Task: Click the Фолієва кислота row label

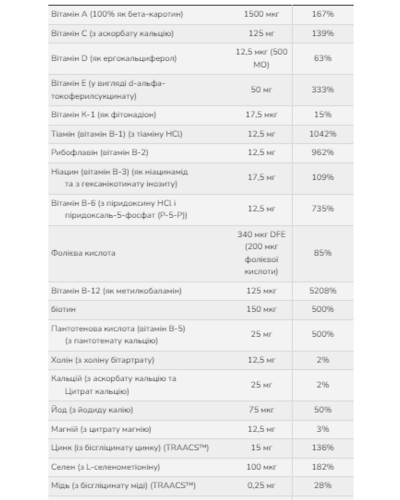Action: coord(83,253)
